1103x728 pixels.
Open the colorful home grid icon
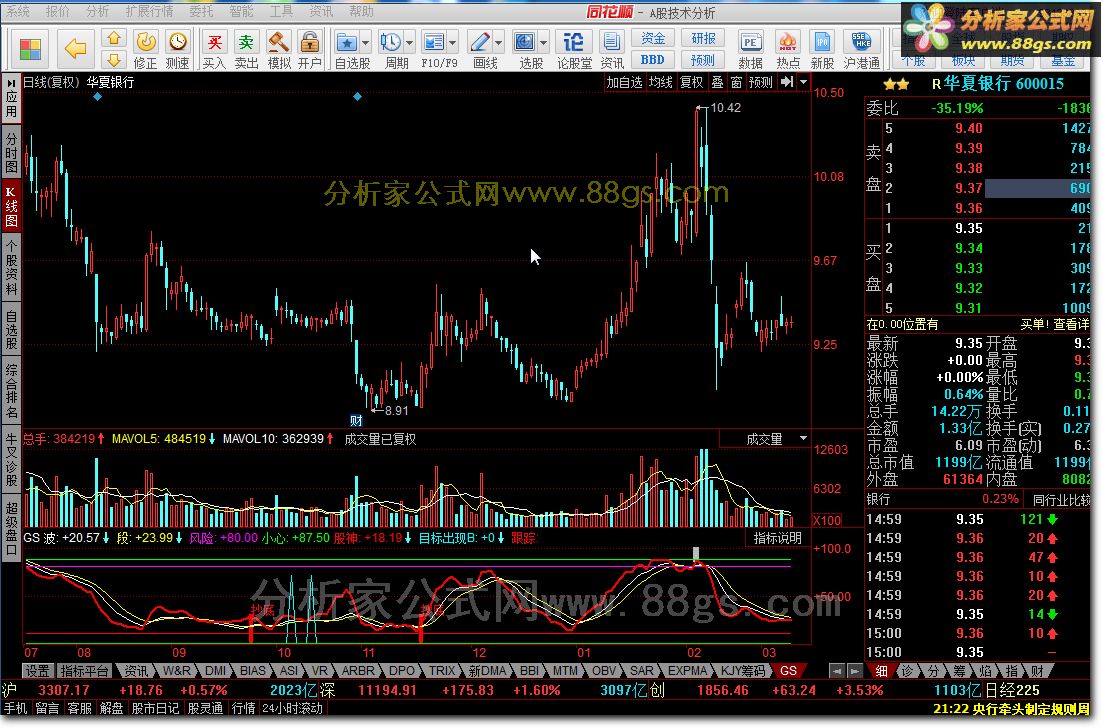pos(30,49)
